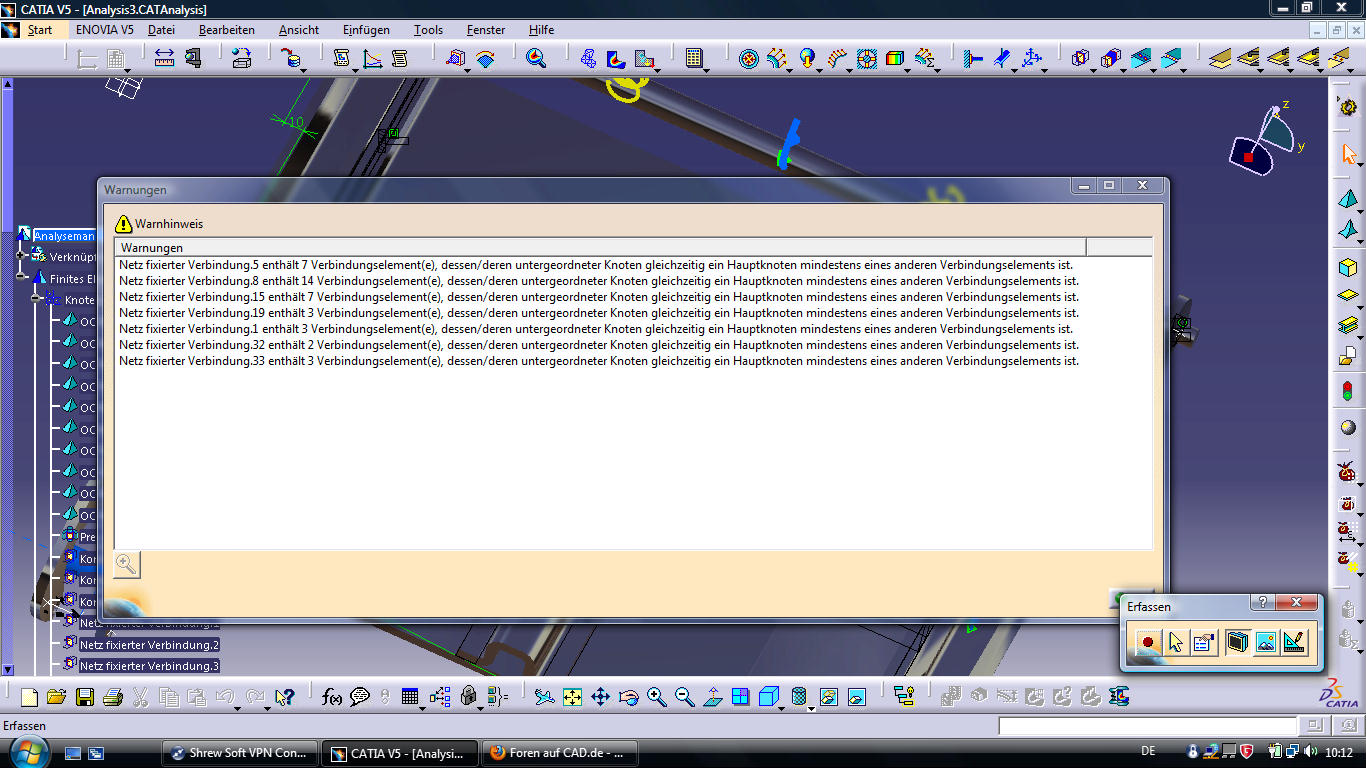Click the What's This help pointer icon
This screenshot has height=768, width=1366.
pos(285,697)
